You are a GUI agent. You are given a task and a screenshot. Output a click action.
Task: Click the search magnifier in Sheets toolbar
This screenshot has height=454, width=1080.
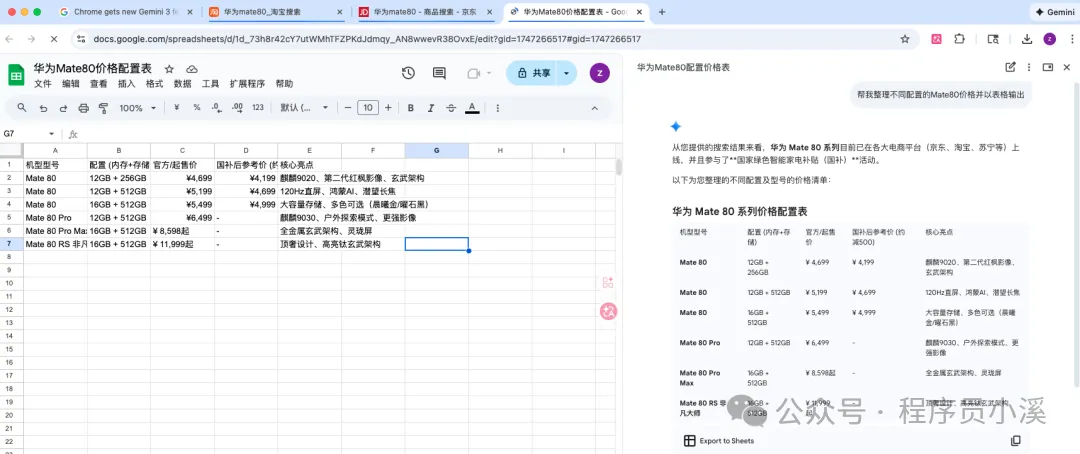[x=22, y=107]
